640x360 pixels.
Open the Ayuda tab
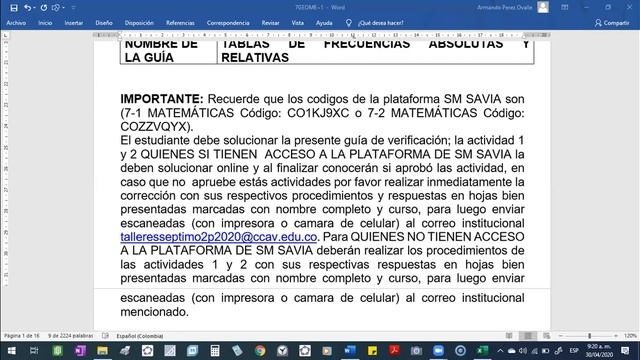click(324, 23)
